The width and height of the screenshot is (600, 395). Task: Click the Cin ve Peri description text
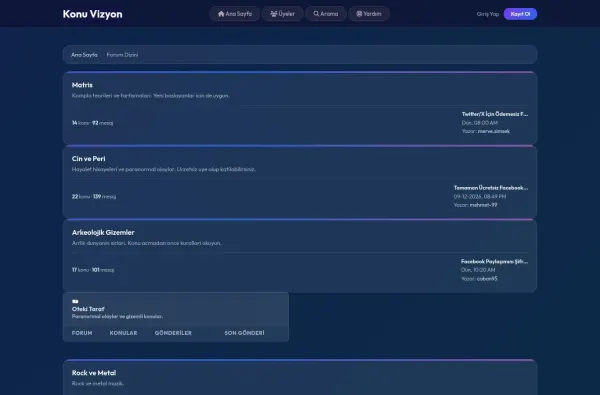click(163, 169)
